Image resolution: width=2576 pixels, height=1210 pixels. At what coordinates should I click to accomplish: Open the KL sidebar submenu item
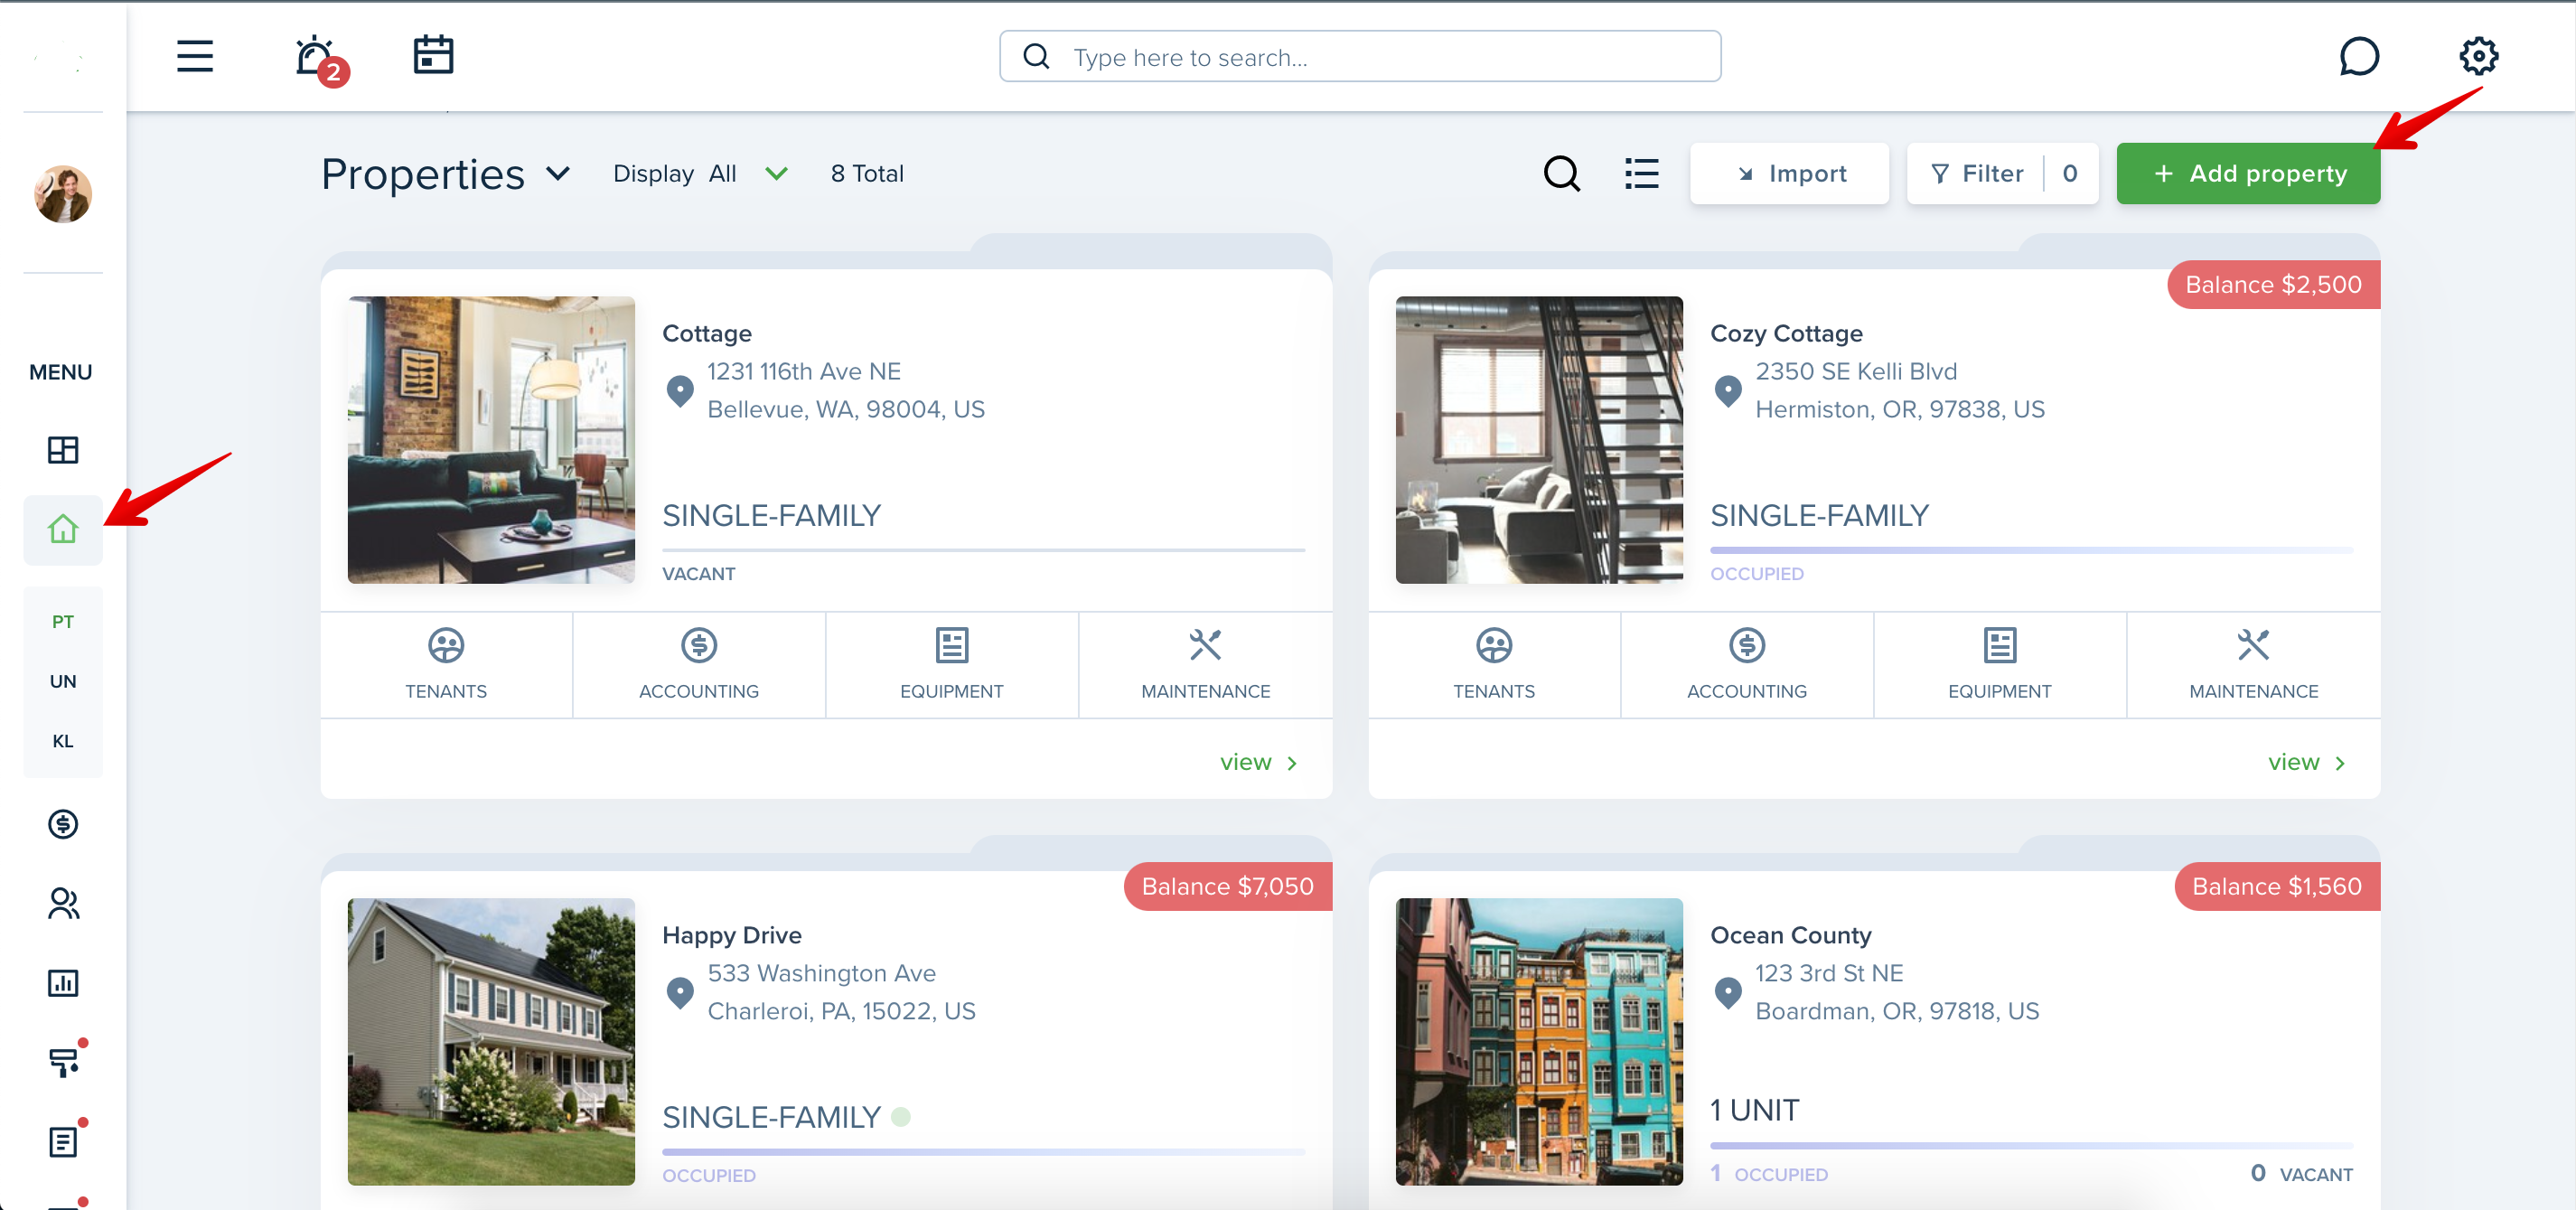(x=63, y=741)
